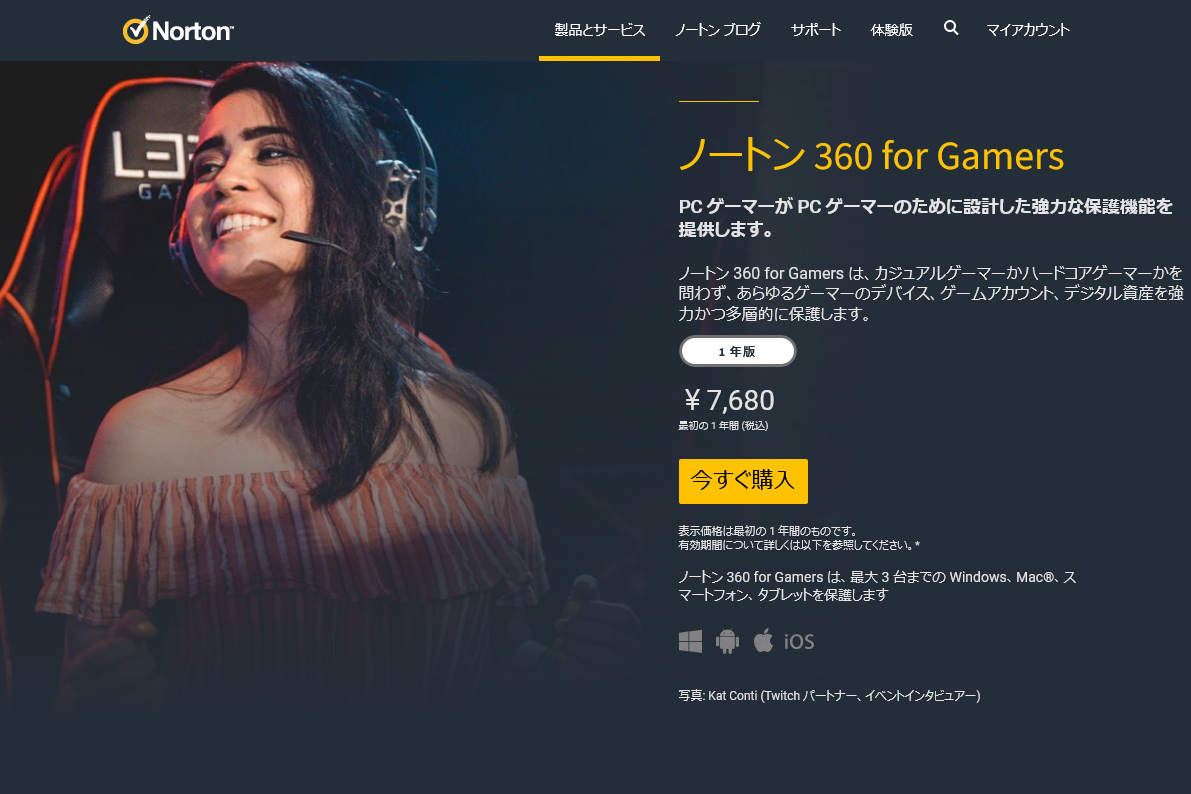Select the 1 年版 subscription option
The width and height of the screenshot is (1191, 794).
(x=738, y=351)
